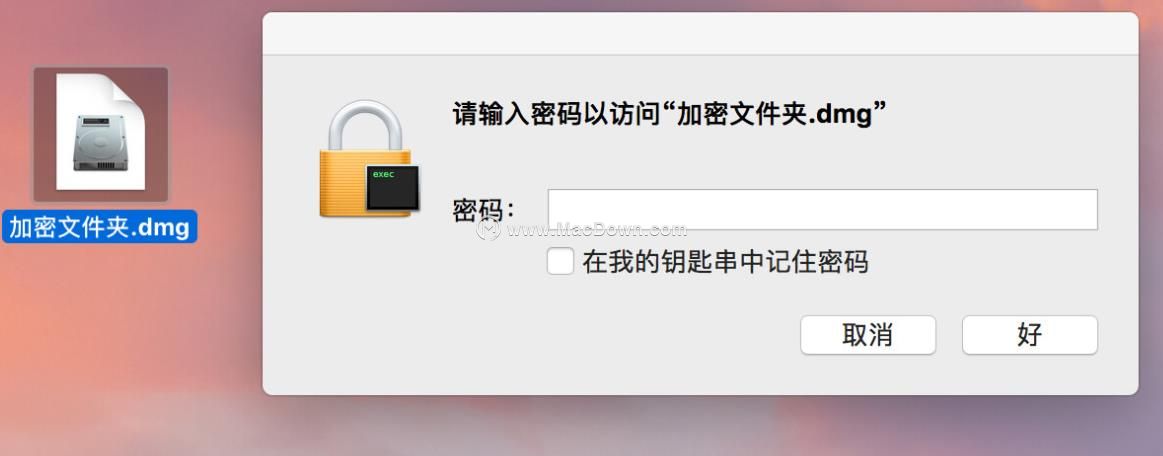Select the 加密文件夹.dmg disk image icon
Viewport: 1163px width, 456px height.
tap(101, 134)
